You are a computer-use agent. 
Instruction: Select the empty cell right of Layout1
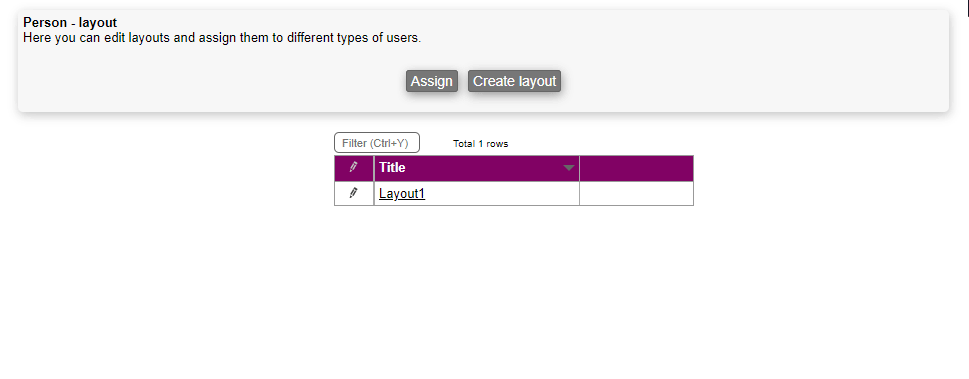click(x=637, y=194)
